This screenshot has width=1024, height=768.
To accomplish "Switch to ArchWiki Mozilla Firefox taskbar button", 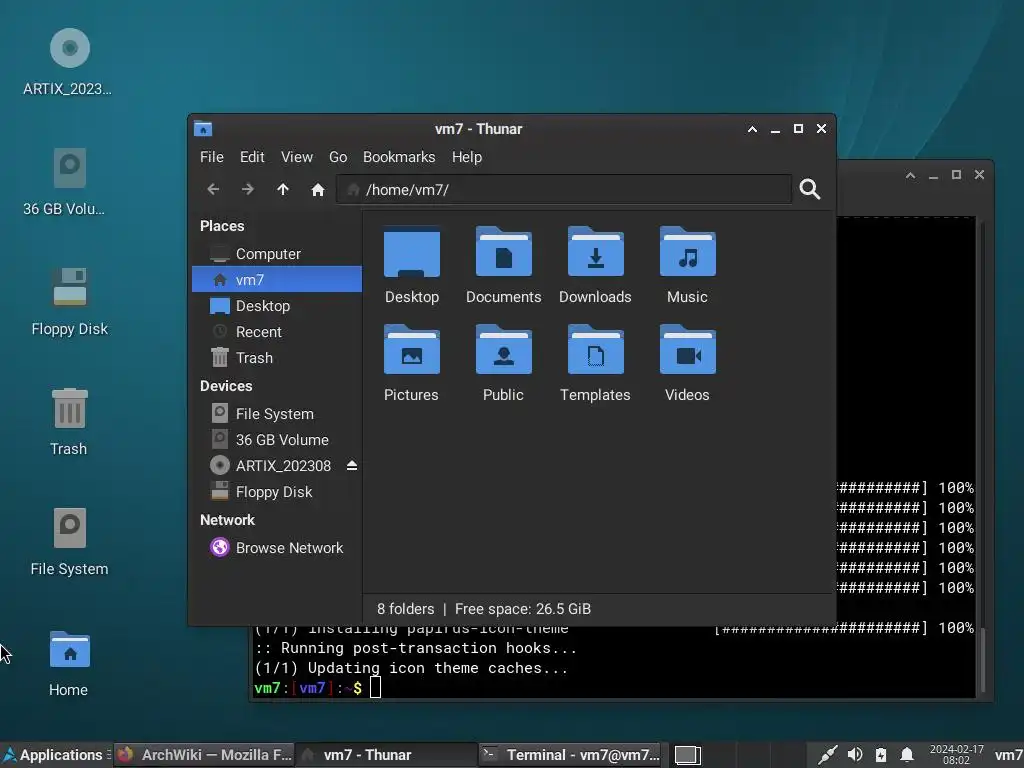I will pyautogui.click(x=204, y=755).
